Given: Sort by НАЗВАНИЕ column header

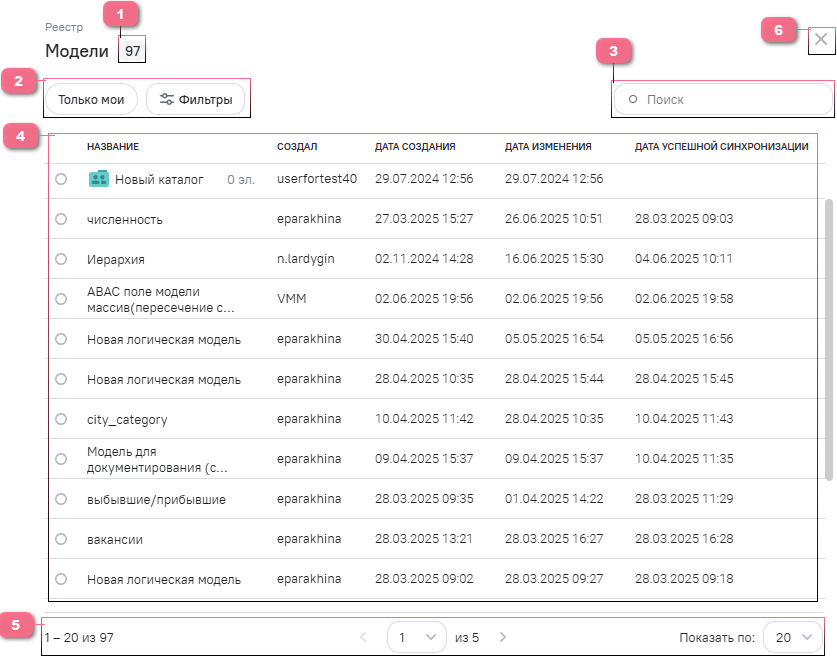Looking at the screenshot, I should click(112, 147).
